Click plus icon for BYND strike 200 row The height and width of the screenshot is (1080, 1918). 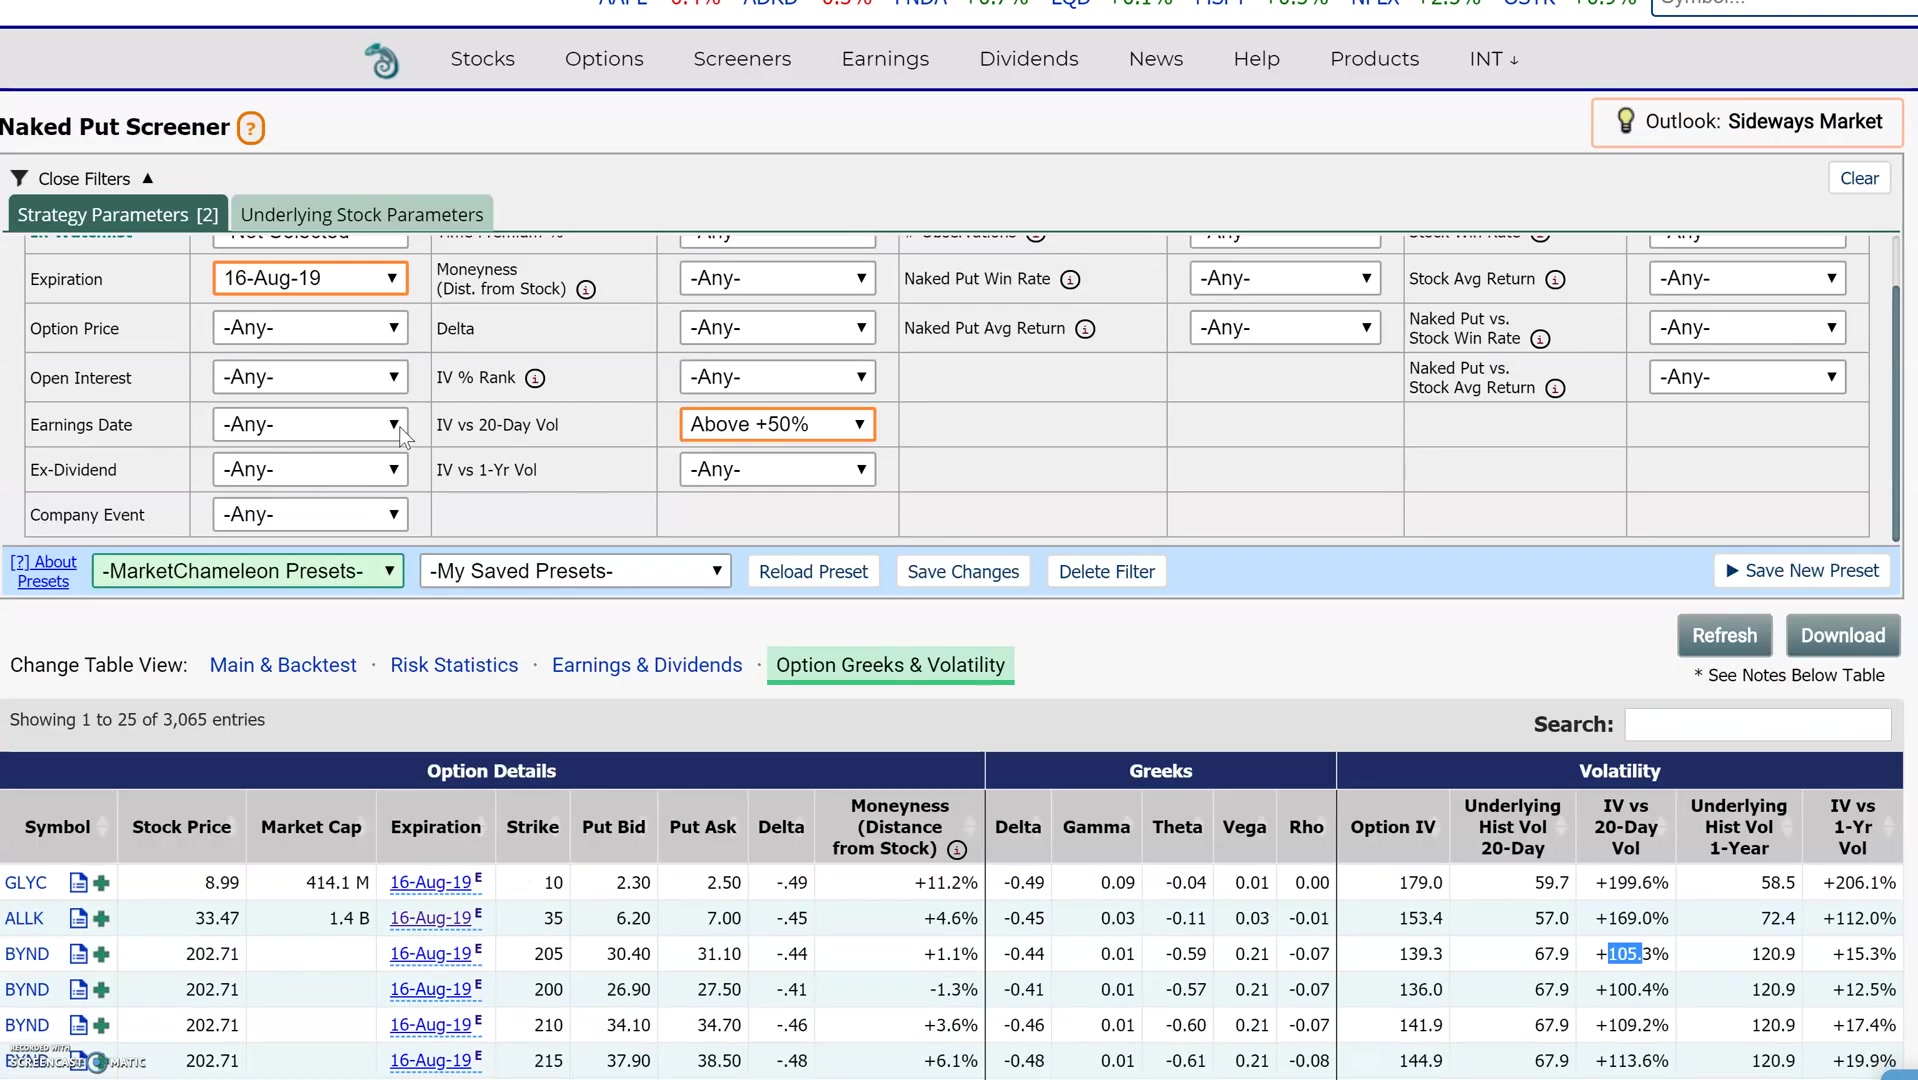coord(101,990)
